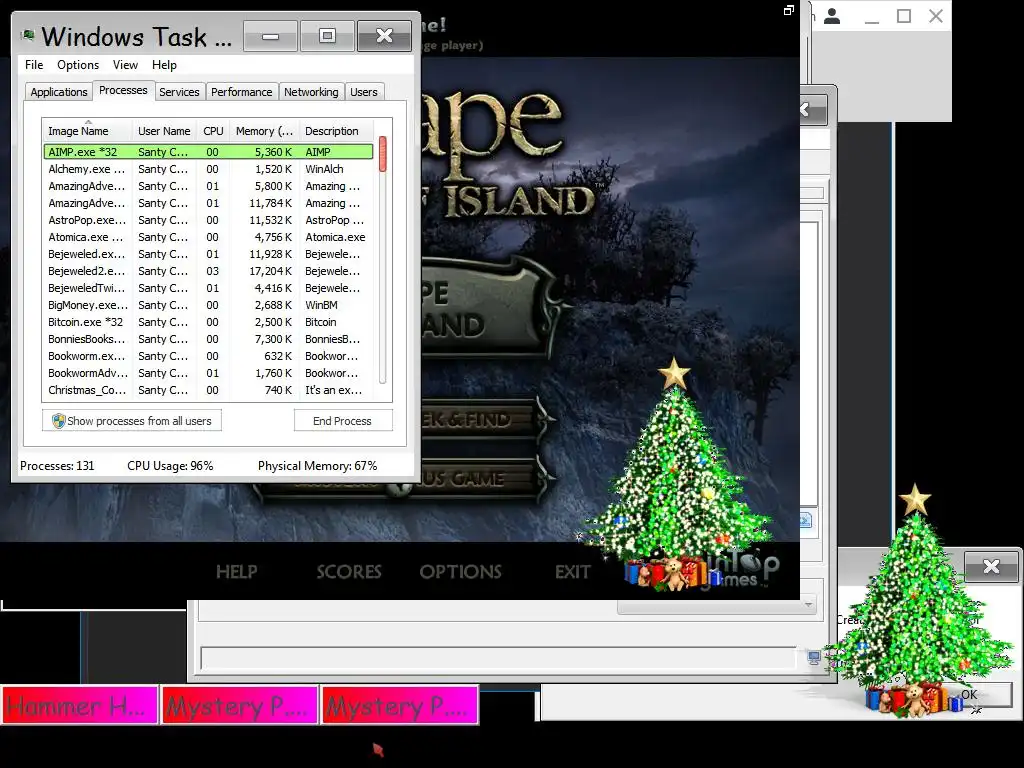Select the BejeweledTwi... process row

(x=208, y=287)
